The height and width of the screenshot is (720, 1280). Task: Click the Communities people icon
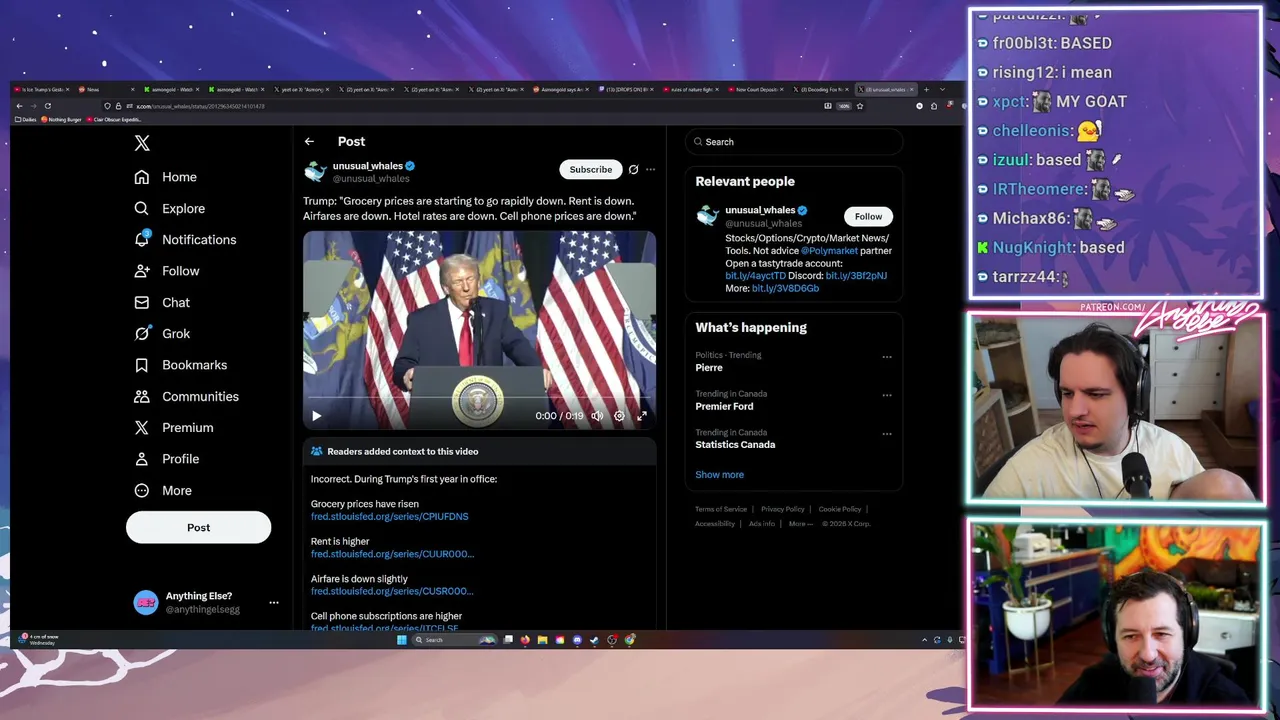tap(142, 396)
